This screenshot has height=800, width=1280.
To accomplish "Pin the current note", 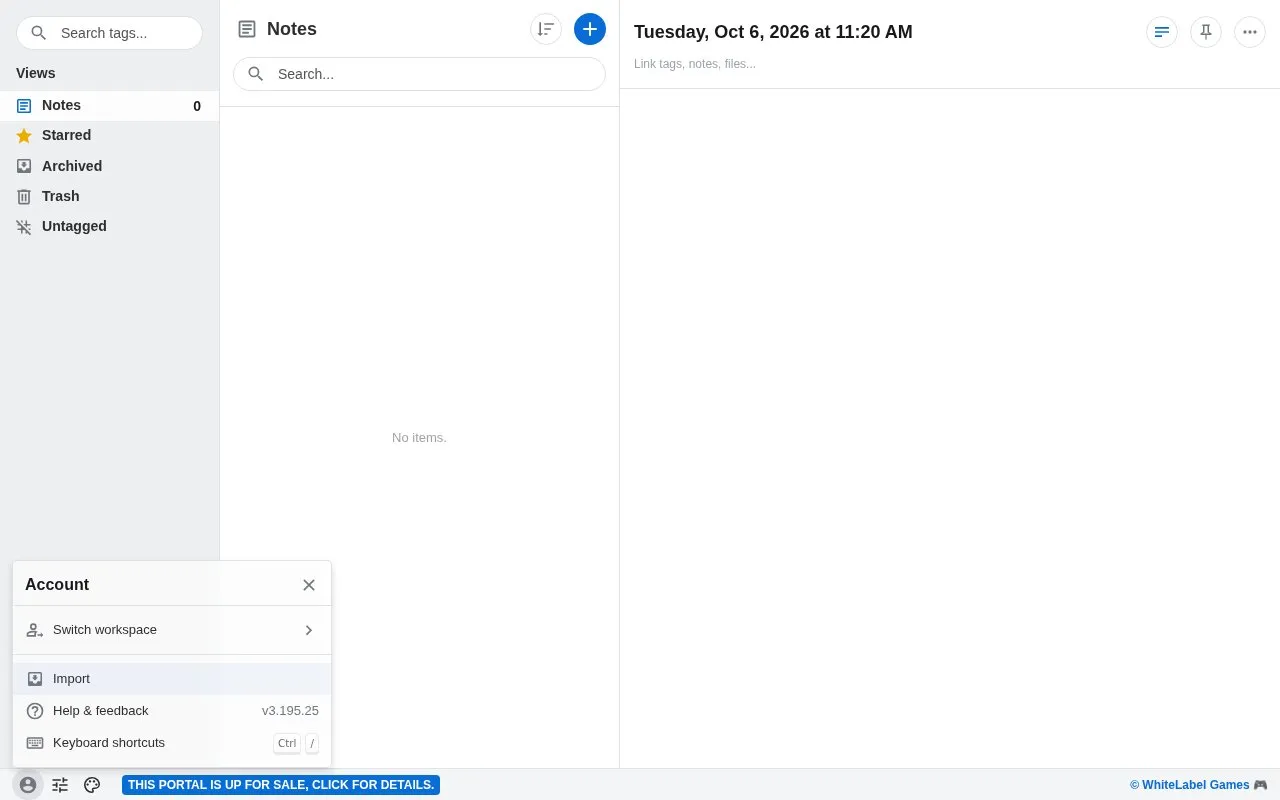I will (1206, 32).
